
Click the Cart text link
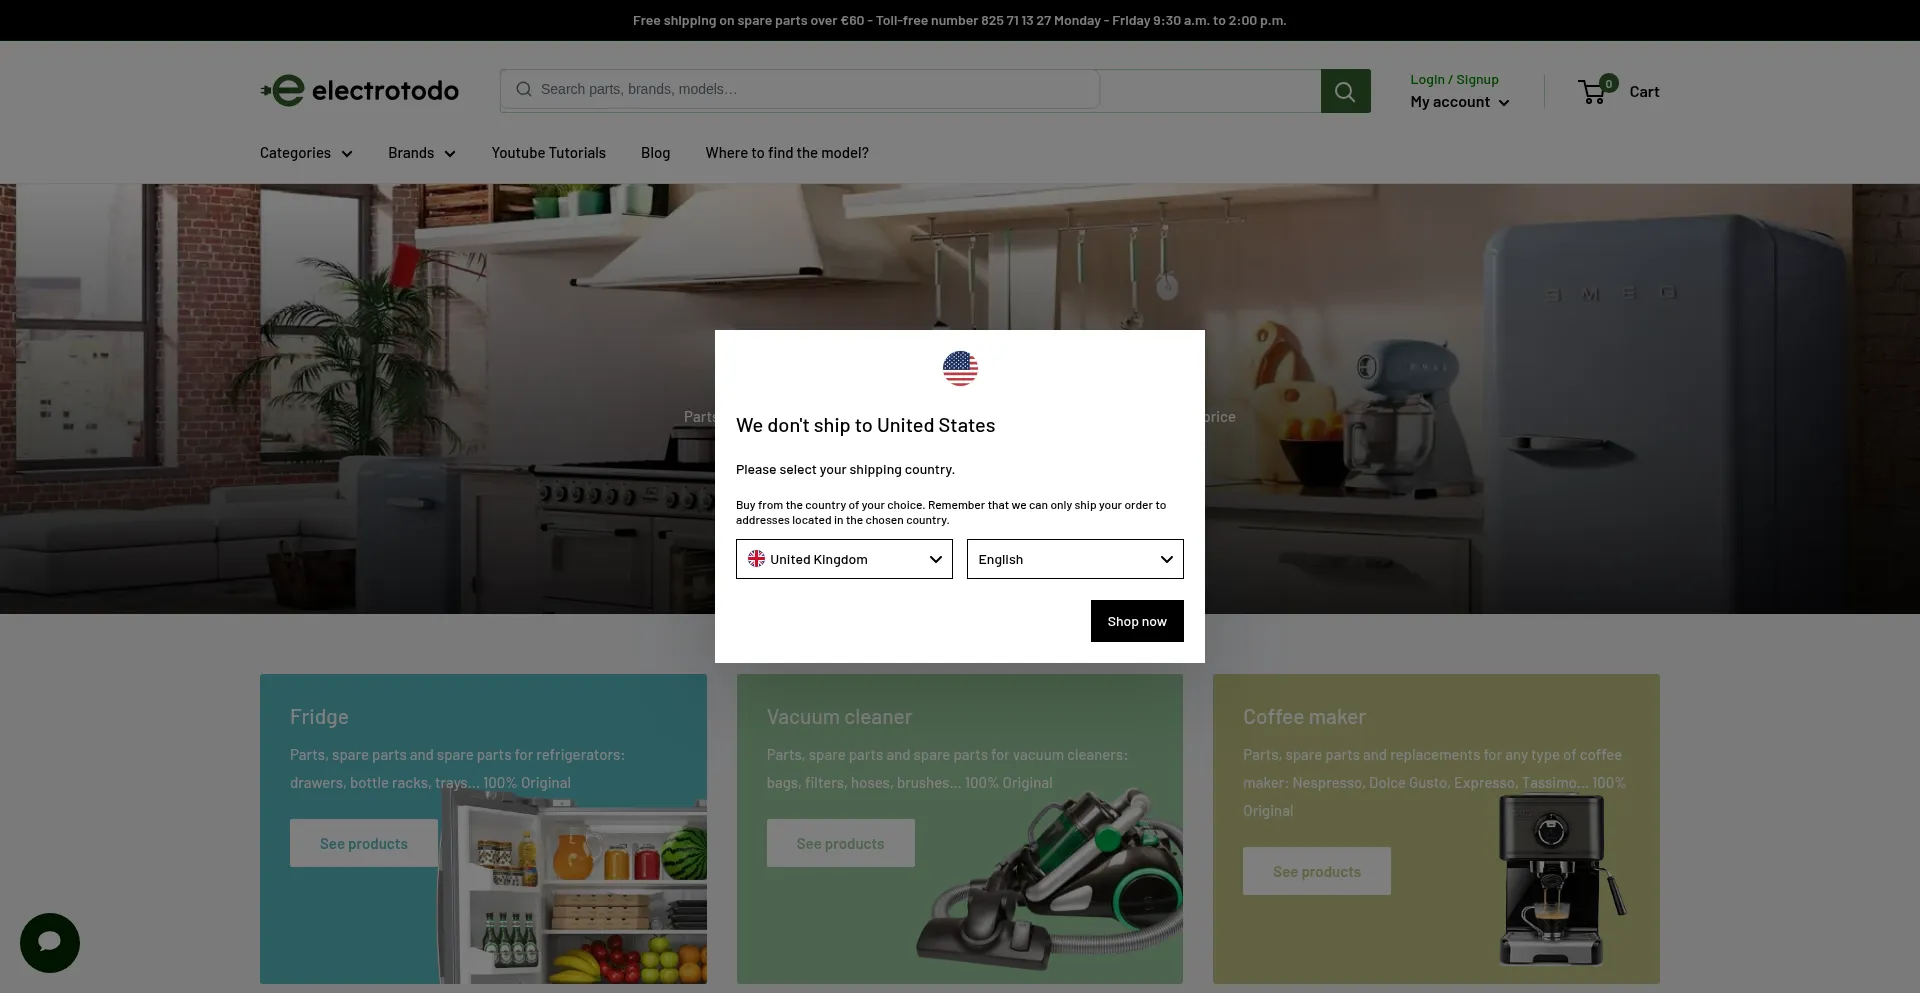click(x=1644, y=91)
